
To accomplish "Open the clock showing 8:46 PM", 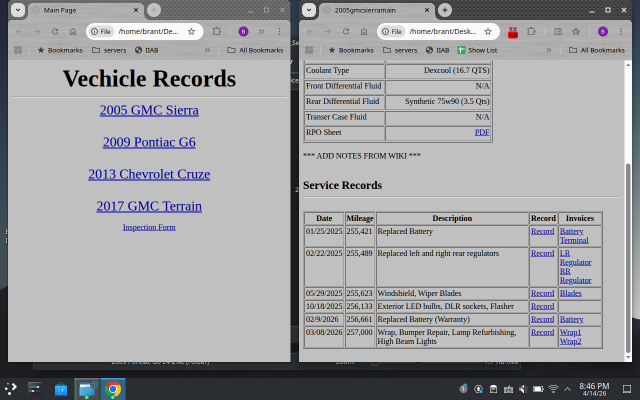I will 594,389.
